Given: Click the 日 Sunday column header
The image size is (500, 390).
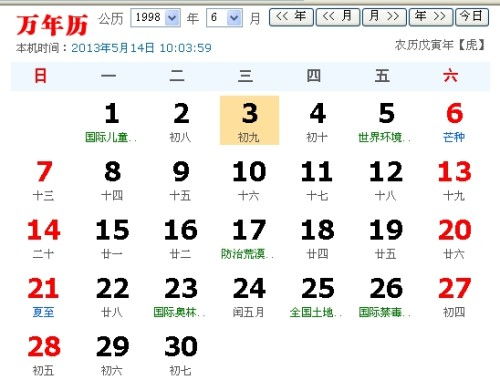Looking at the screenshot, I should point(40,76).
